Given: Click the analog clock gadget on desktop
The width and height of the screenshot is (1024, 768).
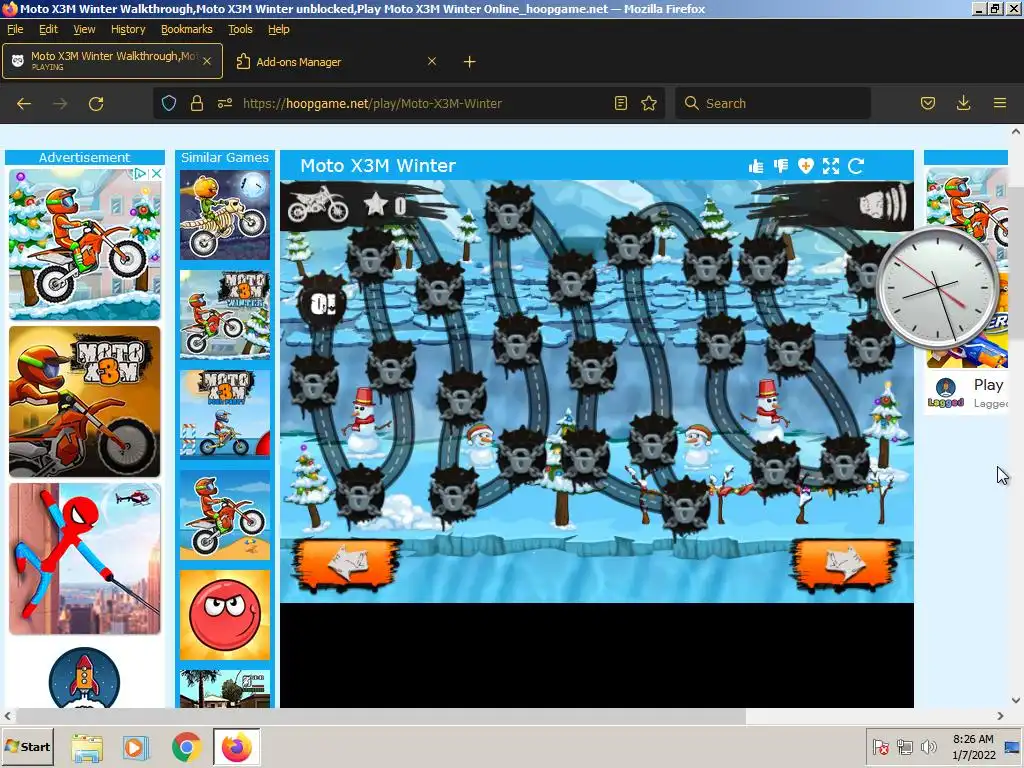Looking at the screenshot, I should tap(937, 288).
